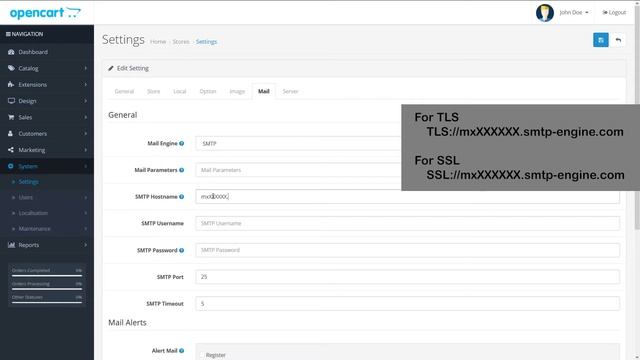Click the SMTP Timeout field
640x360 pixels.
(x=407, y=304)
